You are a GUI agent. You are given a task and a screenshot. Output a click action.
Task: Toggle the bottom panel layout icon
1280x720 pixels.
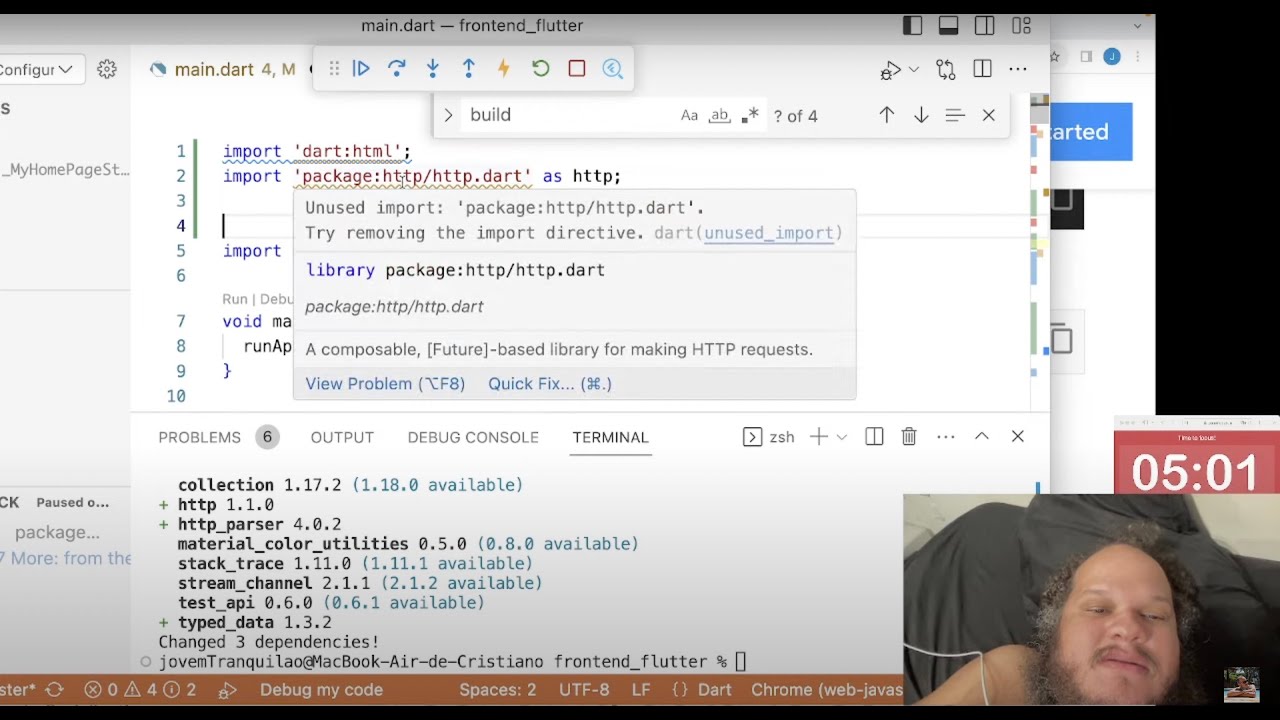[x=948, y=26]
